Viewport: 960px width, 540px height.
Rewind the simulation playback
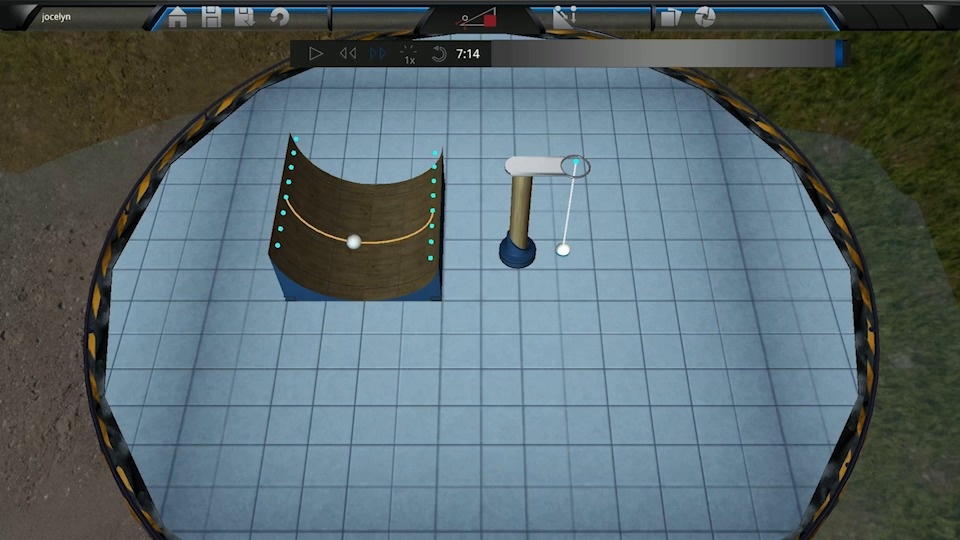348,54
